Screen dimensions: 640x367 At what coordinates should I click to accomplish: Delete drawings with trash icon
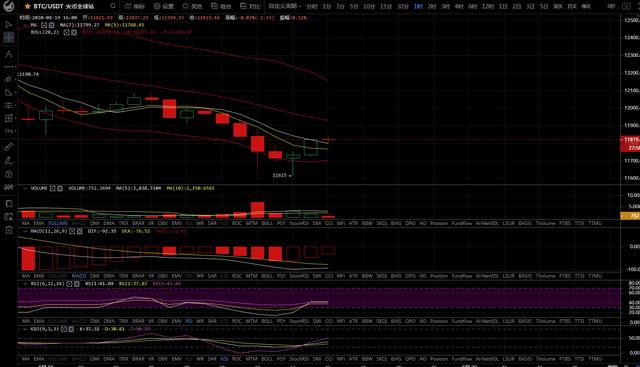point(9,230)
